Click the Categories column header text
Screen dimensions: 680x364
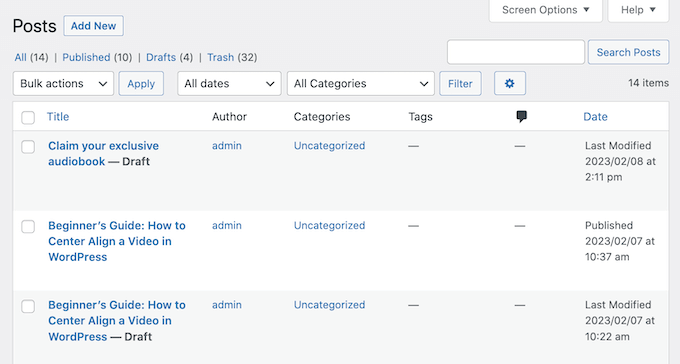(322, 117)
